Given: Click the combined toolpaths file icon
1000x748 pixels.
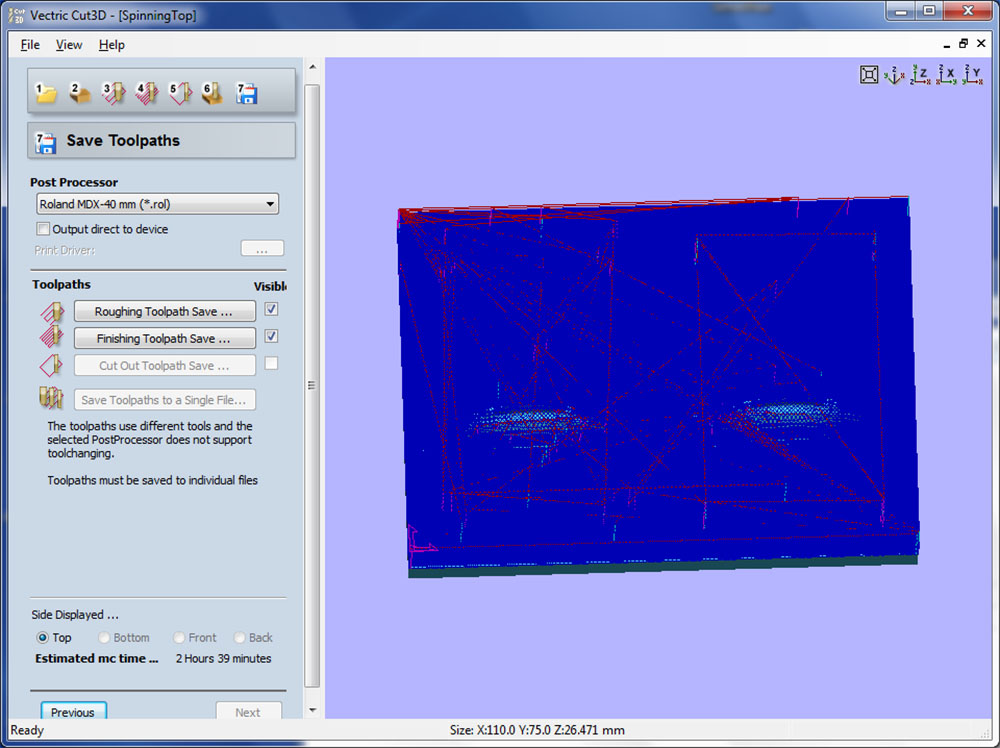Looking at the screenshot, I should pos(51,398).
